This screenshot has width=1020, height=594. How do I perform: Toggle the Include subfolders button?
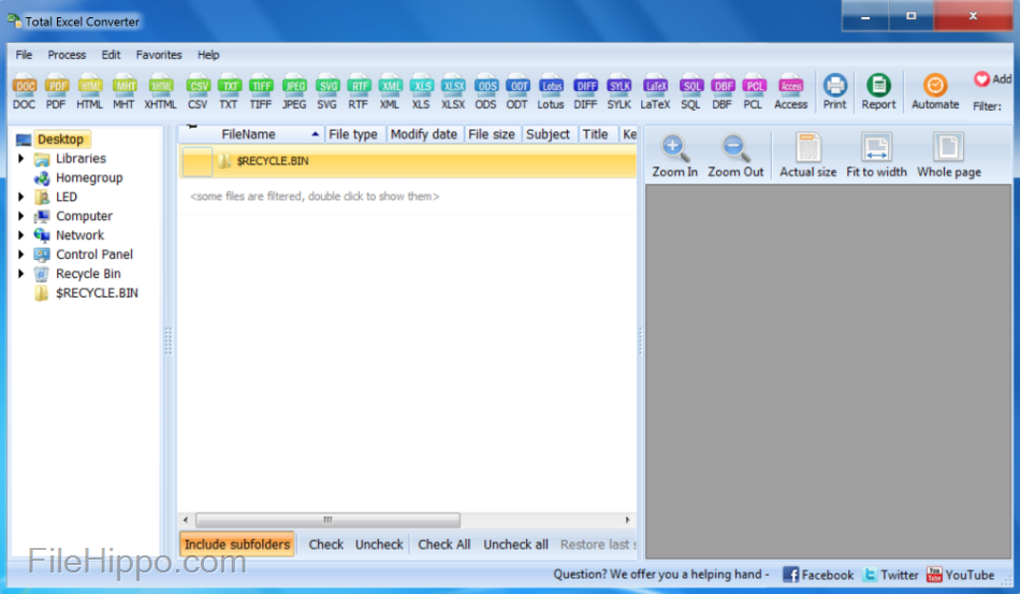237,544
